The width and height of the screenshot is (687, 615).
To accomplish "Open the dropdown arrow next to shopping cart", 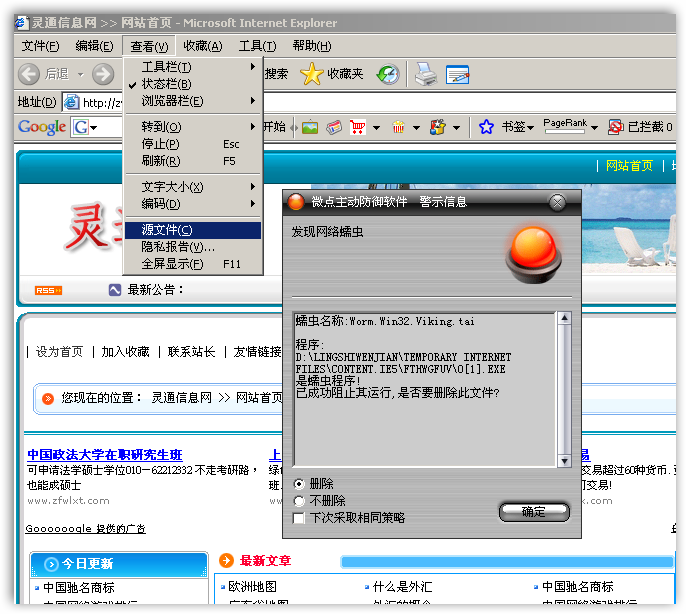I will tap(376, 128).
